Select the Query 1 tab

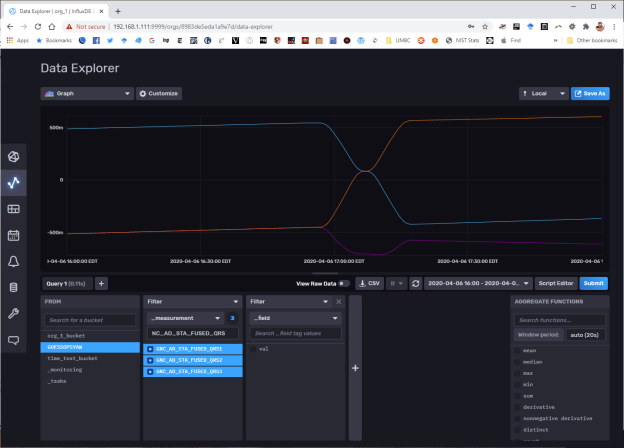66,283
